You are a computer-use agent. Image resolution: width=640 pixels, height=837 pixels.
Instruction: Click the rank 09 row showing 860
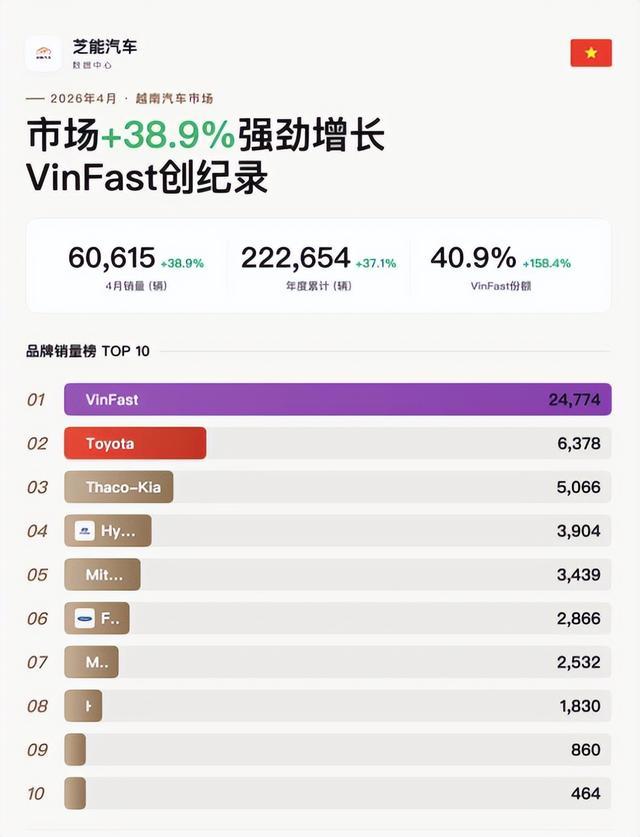[x=338, y=749]
